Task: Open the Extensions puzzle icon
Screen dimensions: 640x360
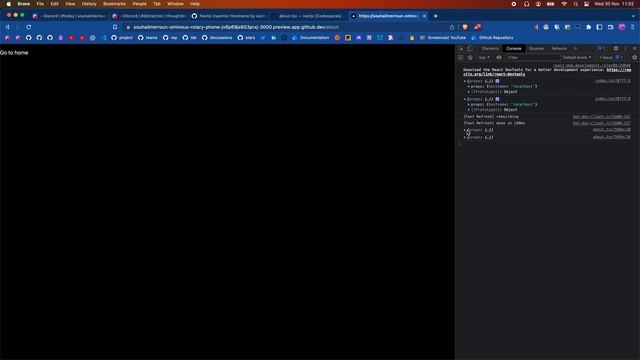Action: tap(588, 27)
